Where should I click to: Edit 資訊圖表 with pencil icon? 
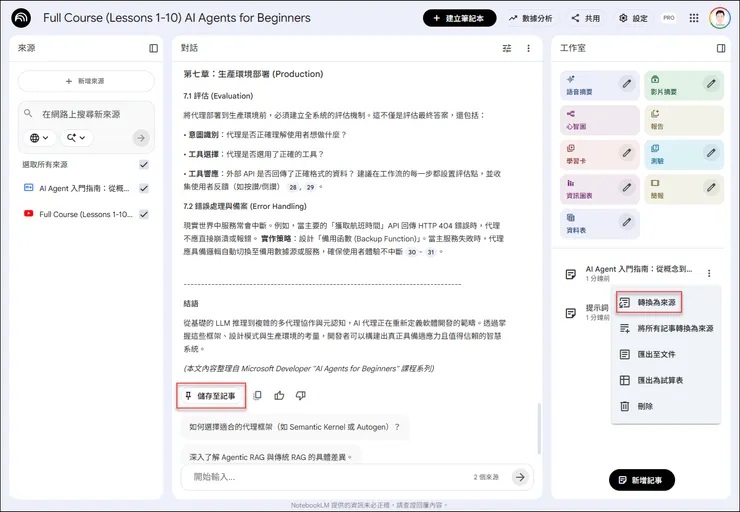pos(626,187)
